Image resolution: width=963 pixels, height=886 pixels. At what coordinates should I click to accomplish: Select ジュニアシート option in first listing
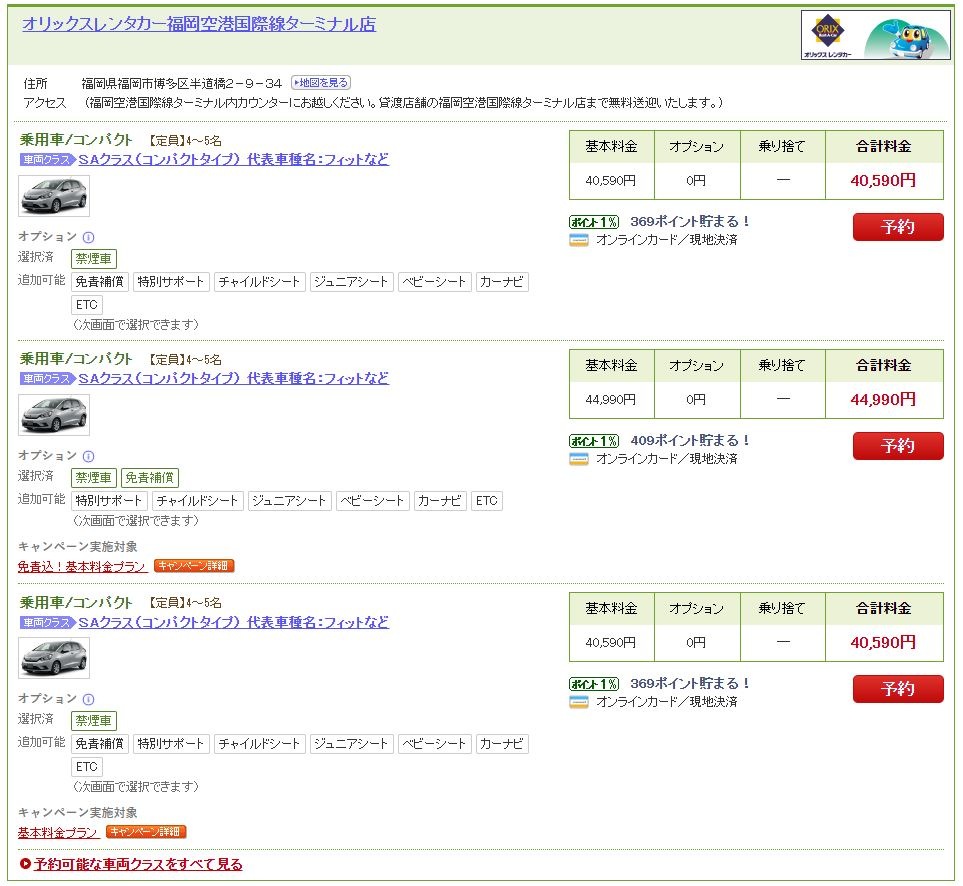351,282
